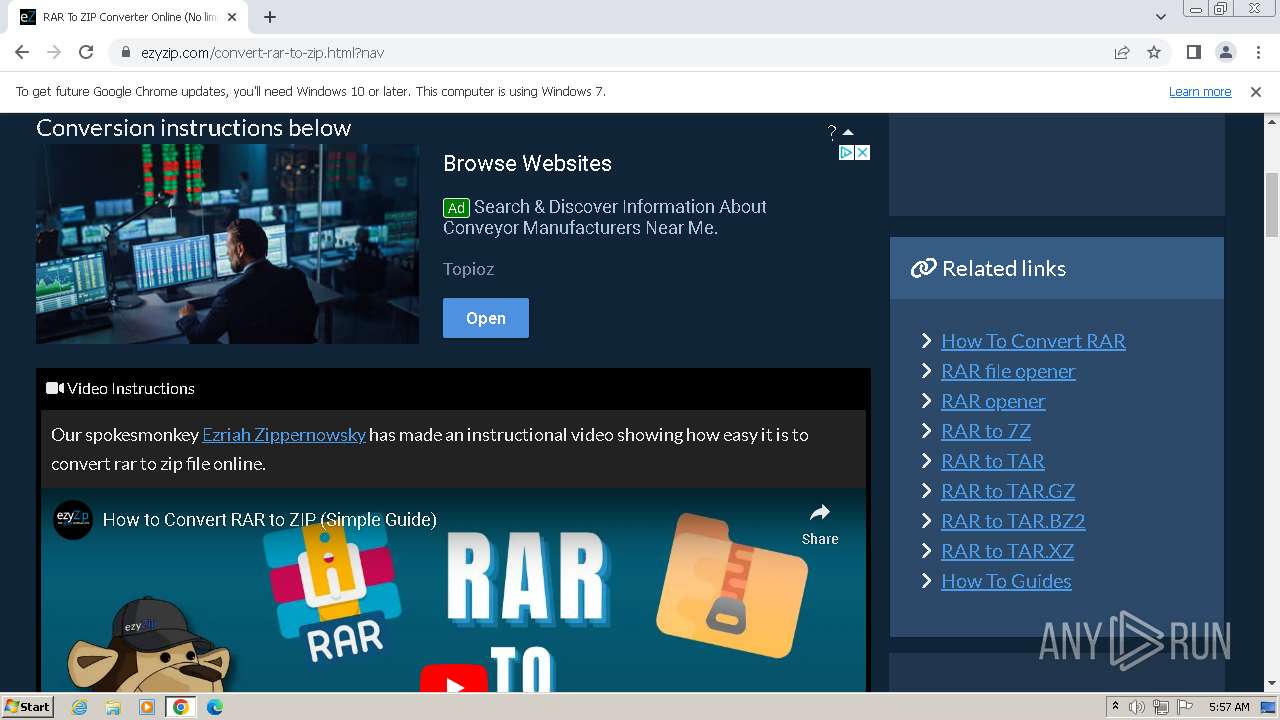This screenshot has height=720, width=1280.
Task: Dismiss the Chrome update notification bar
Action: pyautogui.click(x=1256, y=91)
